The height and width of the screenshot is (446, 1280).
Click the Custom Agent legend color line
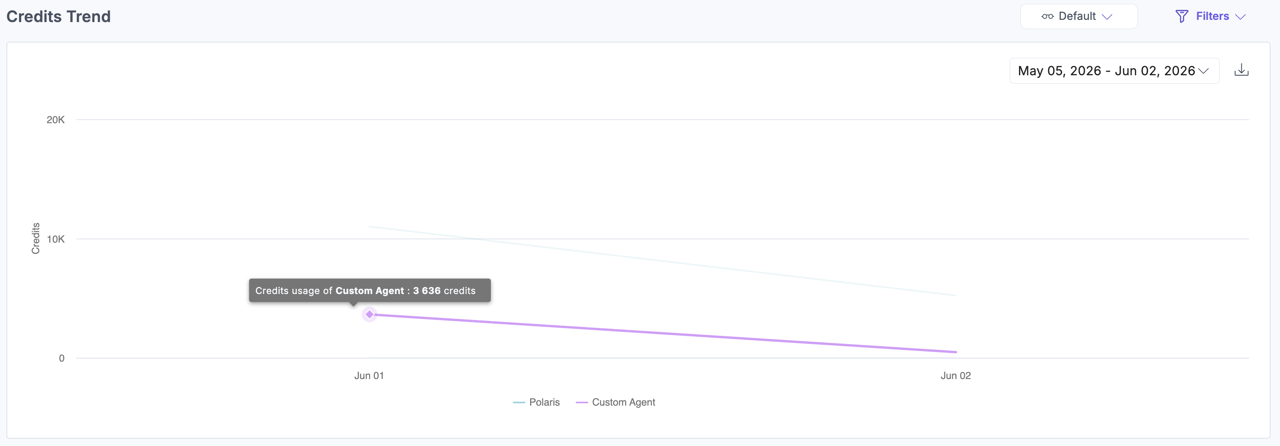tap(582, 402)
